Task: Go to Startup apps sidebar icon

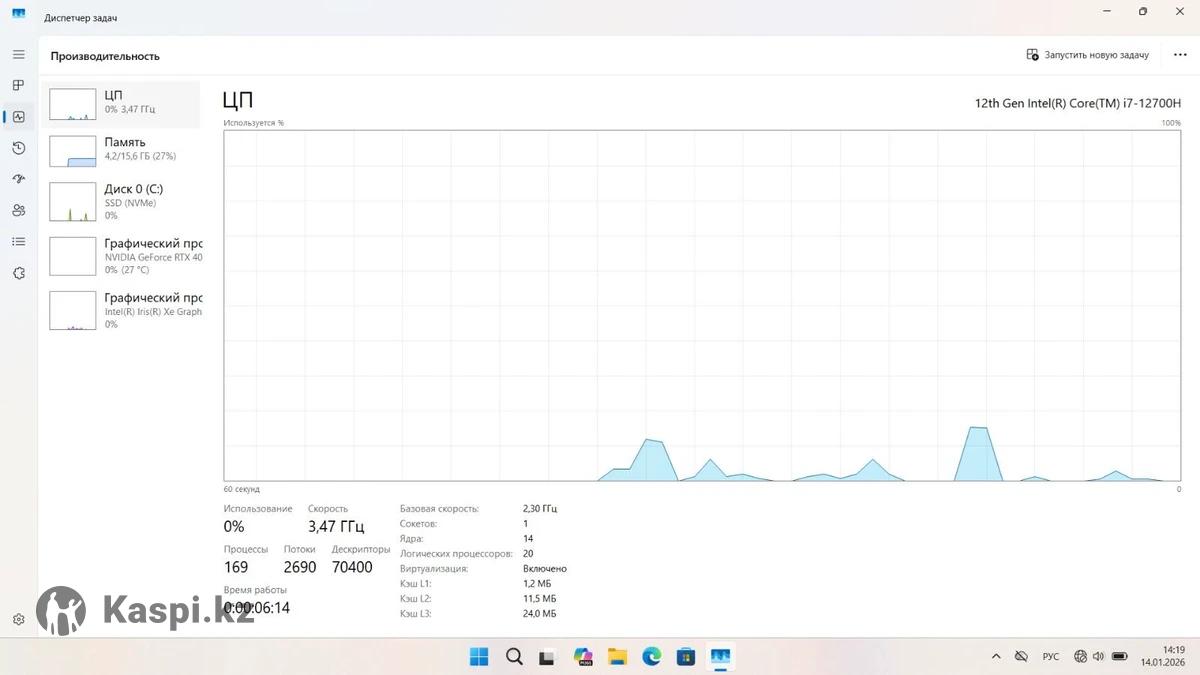Action: coord(18,179)
